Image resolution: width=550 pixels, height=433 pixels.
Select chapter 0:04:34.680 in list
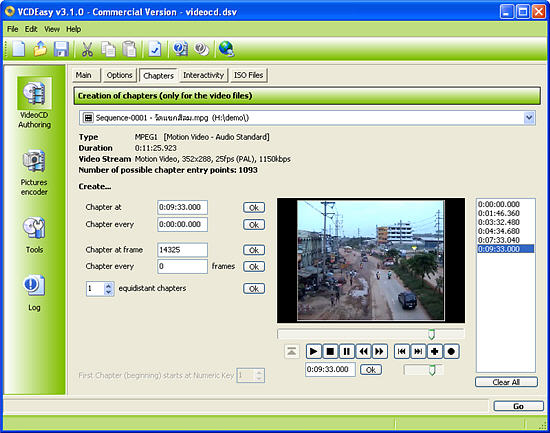click(x=505, y=231)
